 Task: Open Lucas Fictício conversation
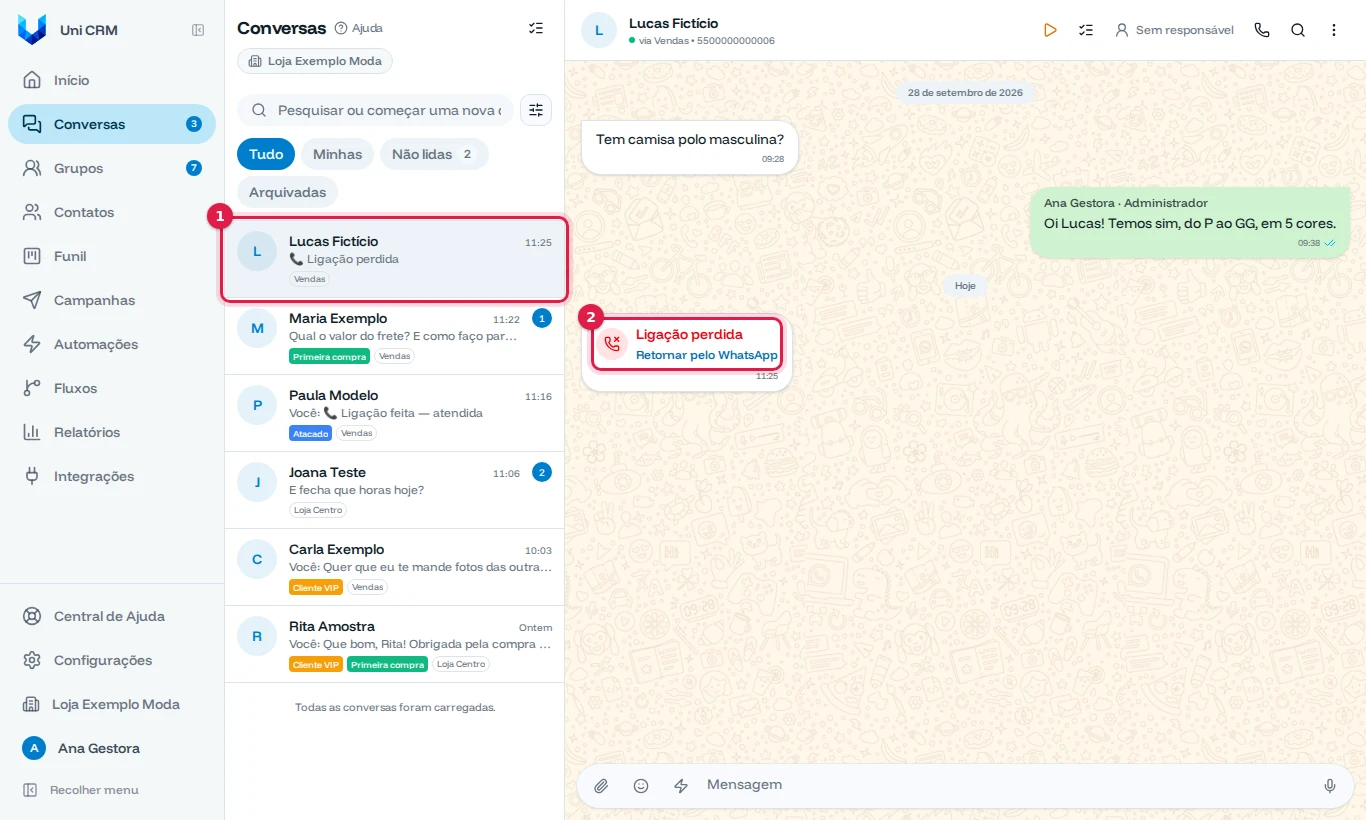(394, 259)
